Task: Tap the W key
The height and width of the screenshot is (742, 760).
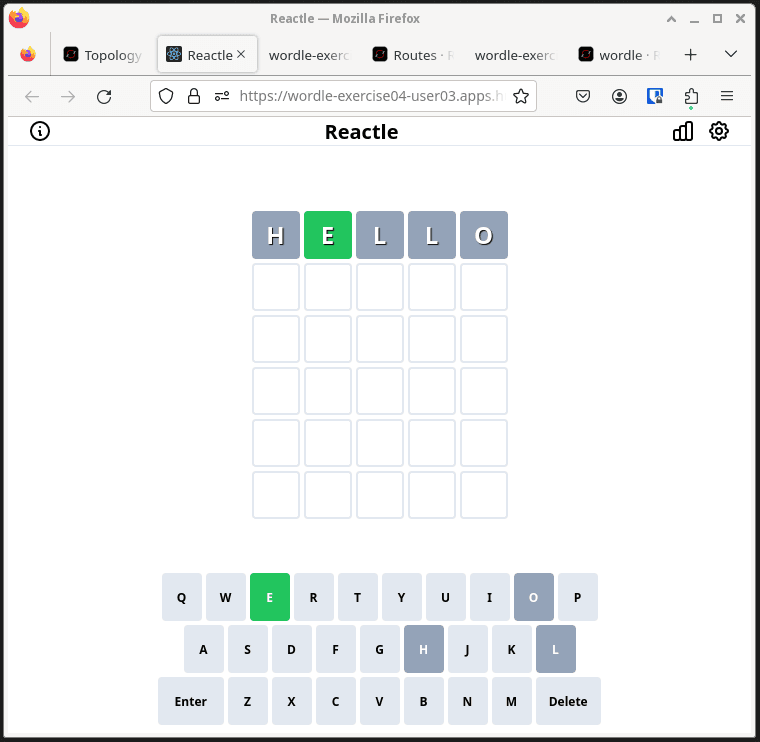Action: (x=226, y=597)
